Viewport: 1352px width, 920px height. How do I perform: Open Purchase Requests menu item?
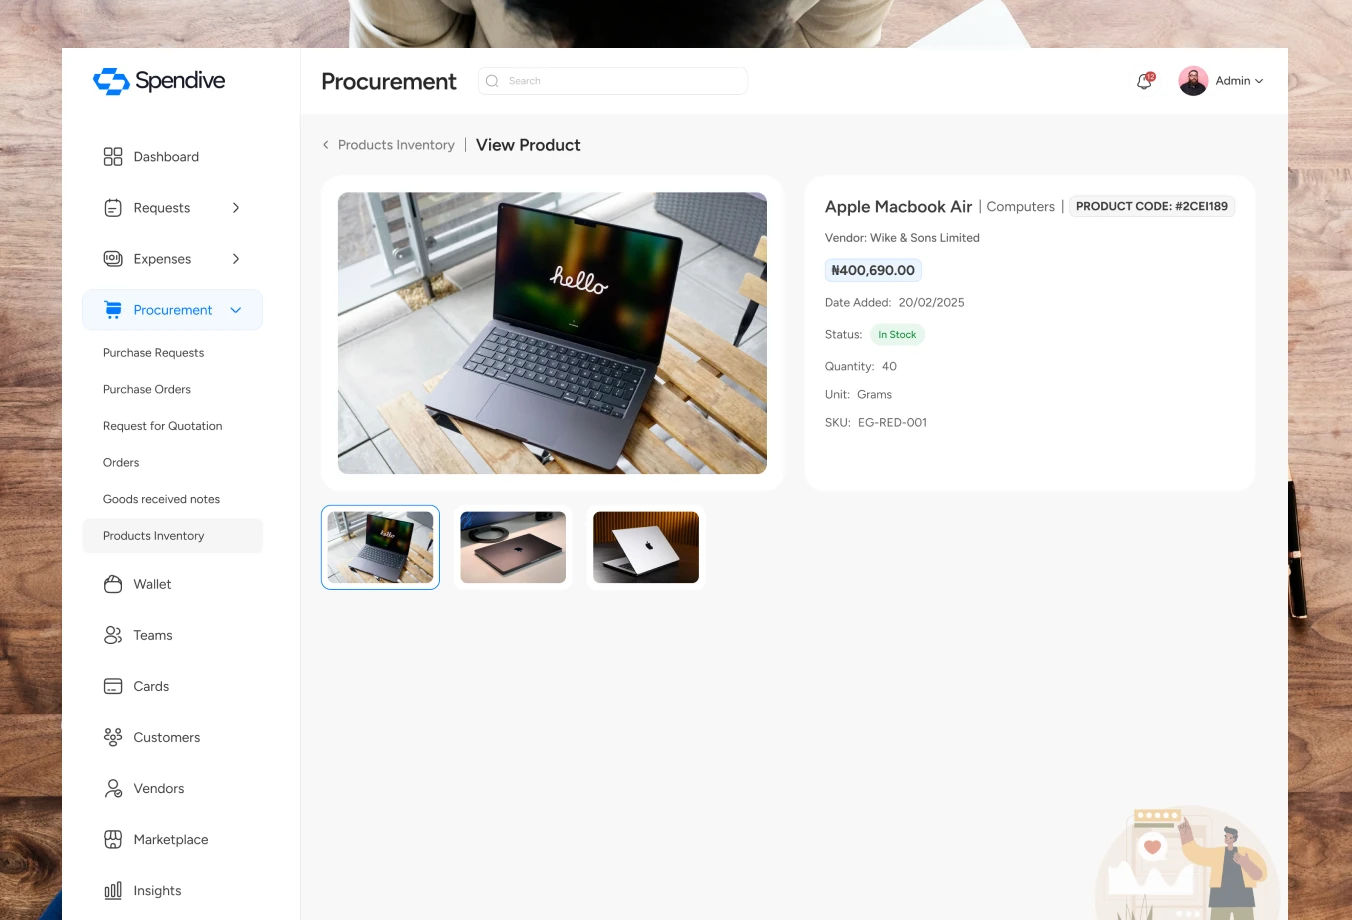pyautogui.click(x=153, y=353)
